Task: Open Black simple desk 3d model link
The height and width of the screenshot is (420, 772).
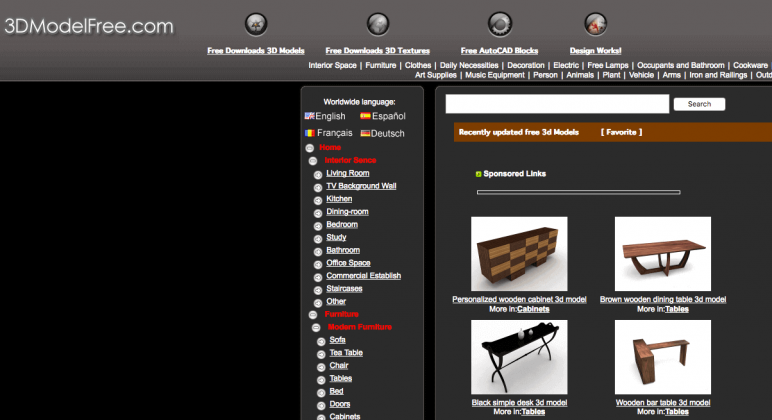Action: (x=519, y=402)
